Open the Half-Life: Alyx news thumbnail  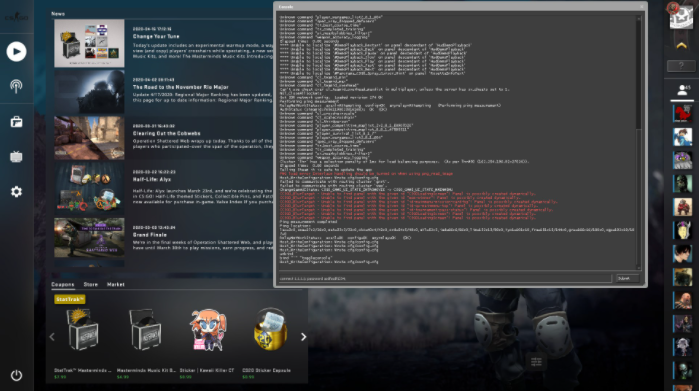pos(89,189)
